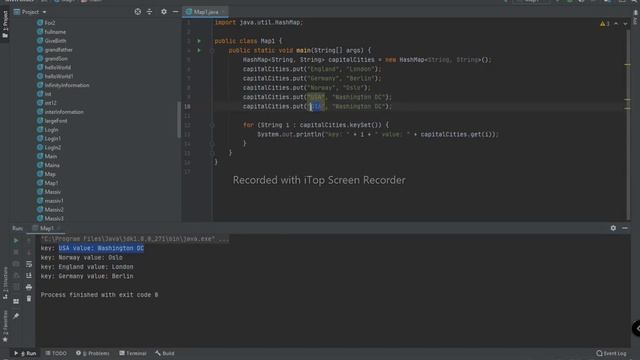
Task: Open grandSon class in project tree
Action: click(x=52, y=59)
